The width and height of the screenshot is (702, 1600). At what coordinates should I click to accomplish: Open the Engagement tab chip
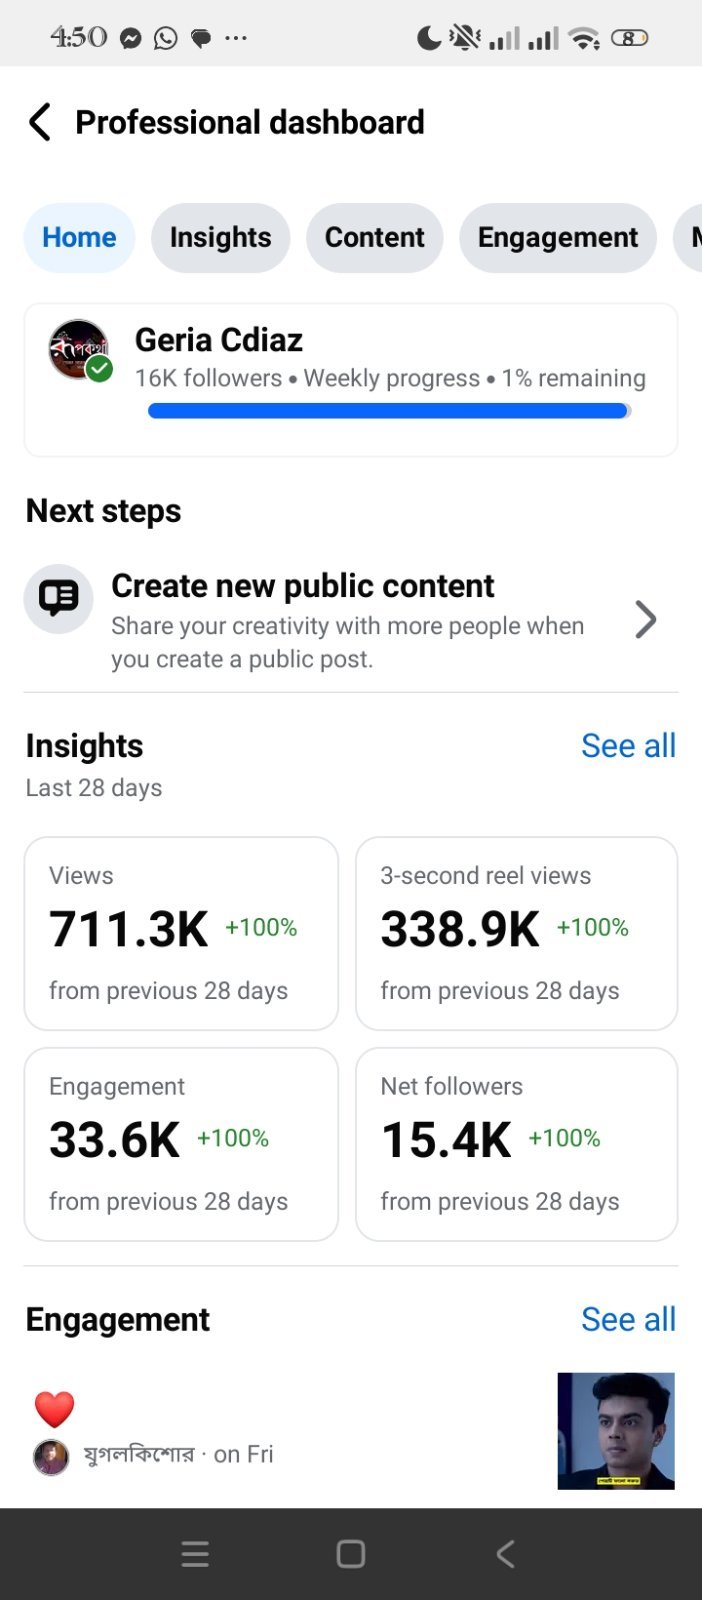point(557,238)
